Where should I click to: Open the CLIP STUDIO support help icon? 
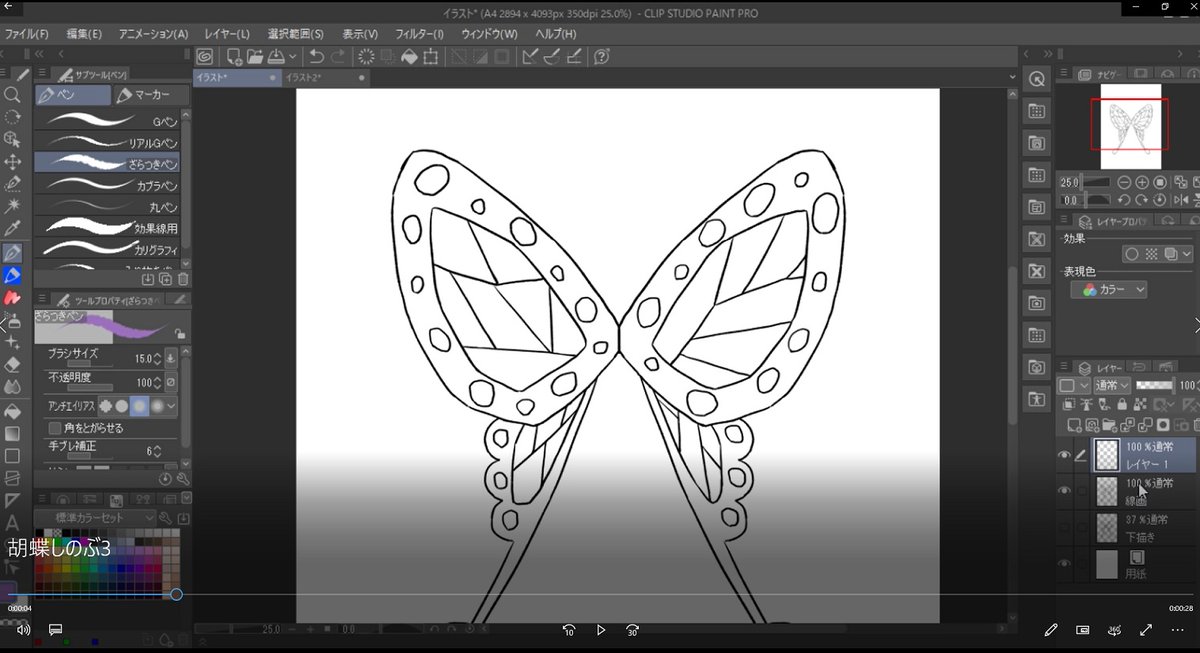(602, 56)
